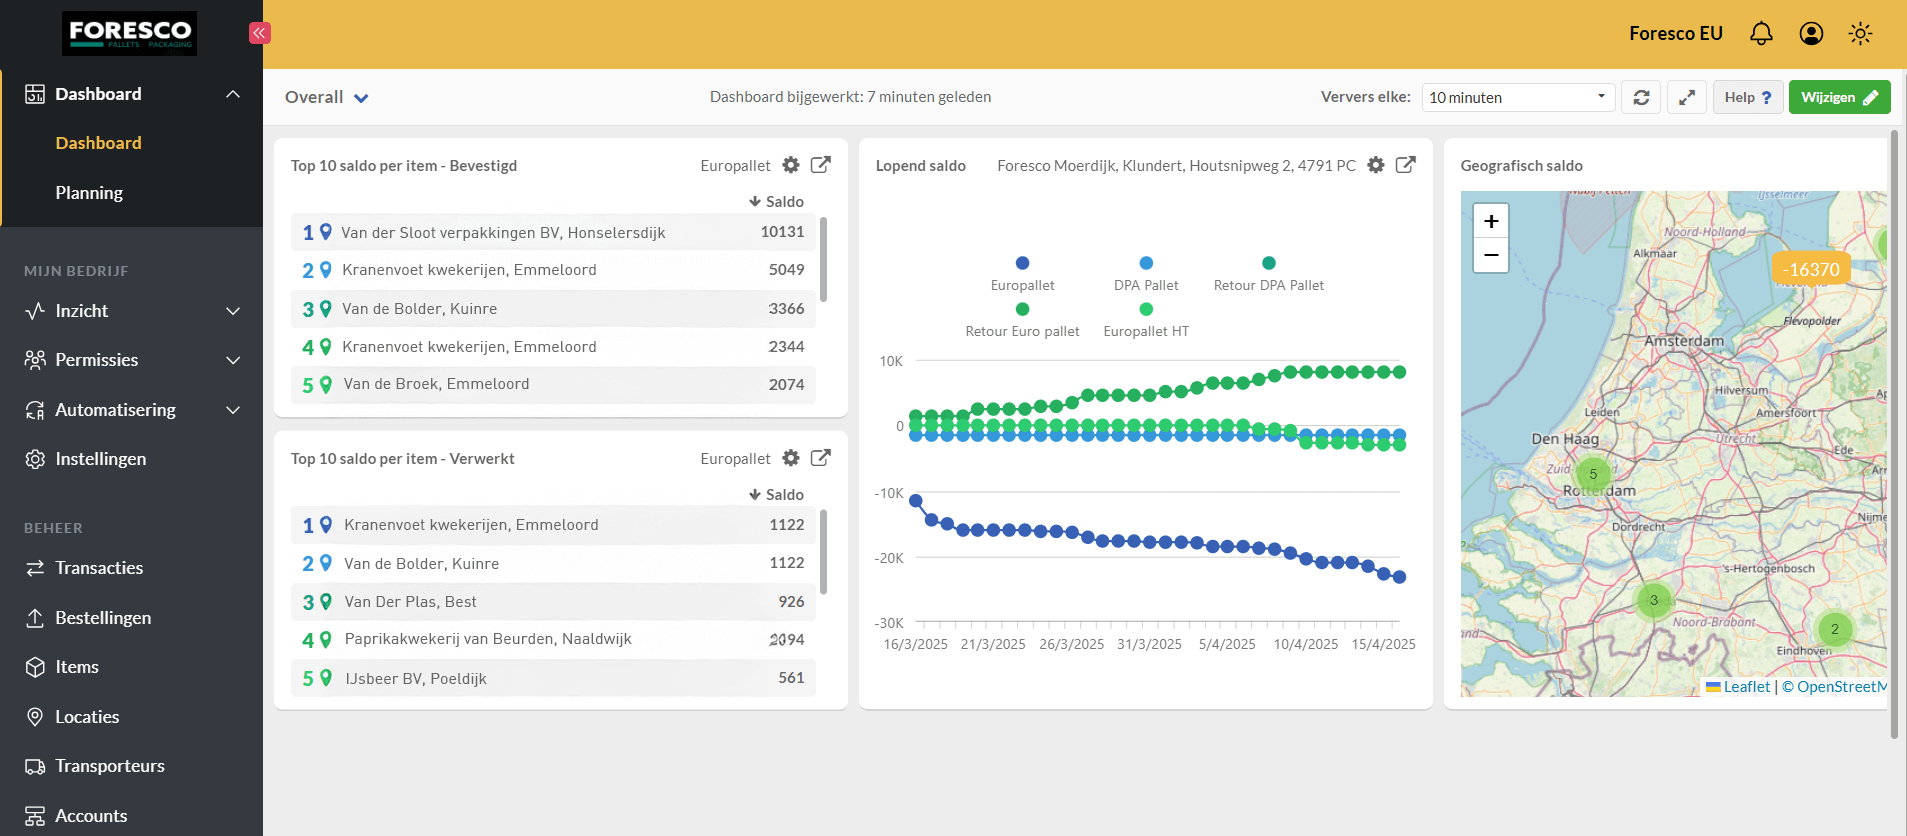Screen dimensions: 1907x836
Task: Open Bevestigd widget in external view
Action: [x=820, y=165]
